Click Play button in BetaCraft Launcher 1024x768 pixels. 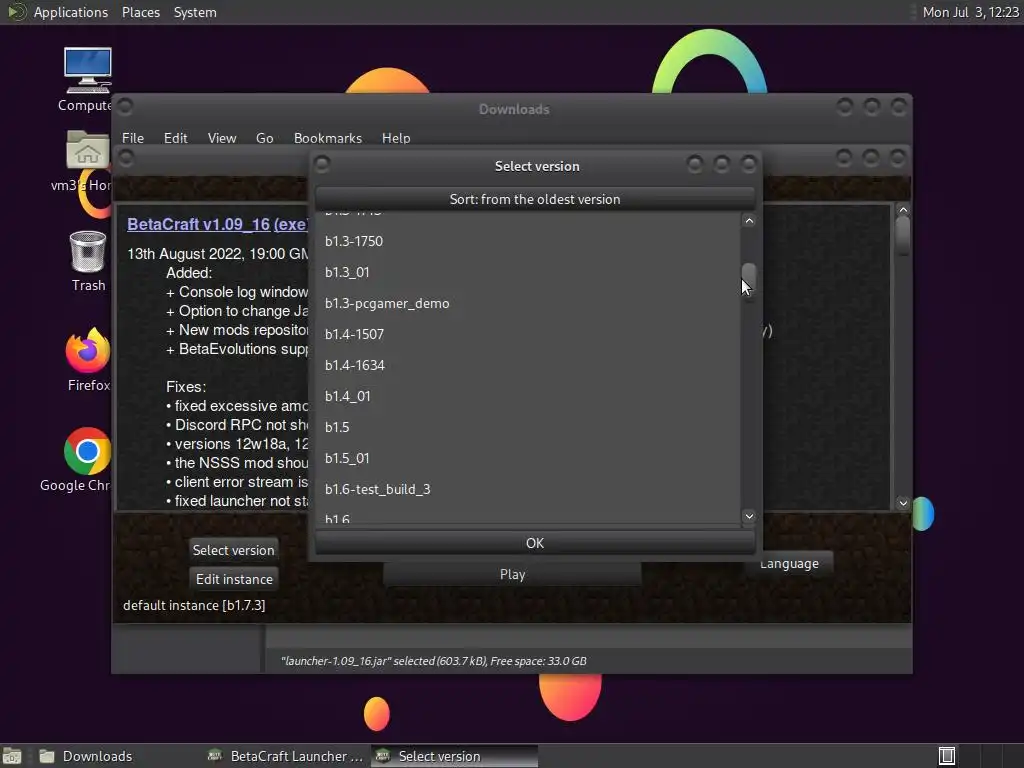(512, 574)
